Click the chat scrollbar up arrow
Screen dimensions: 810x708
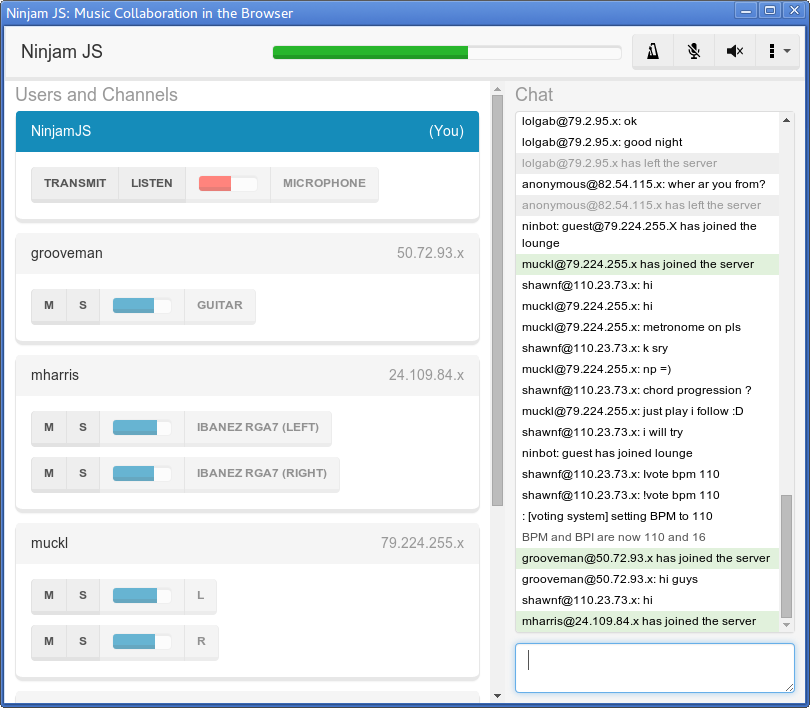[x=786, y=120]
